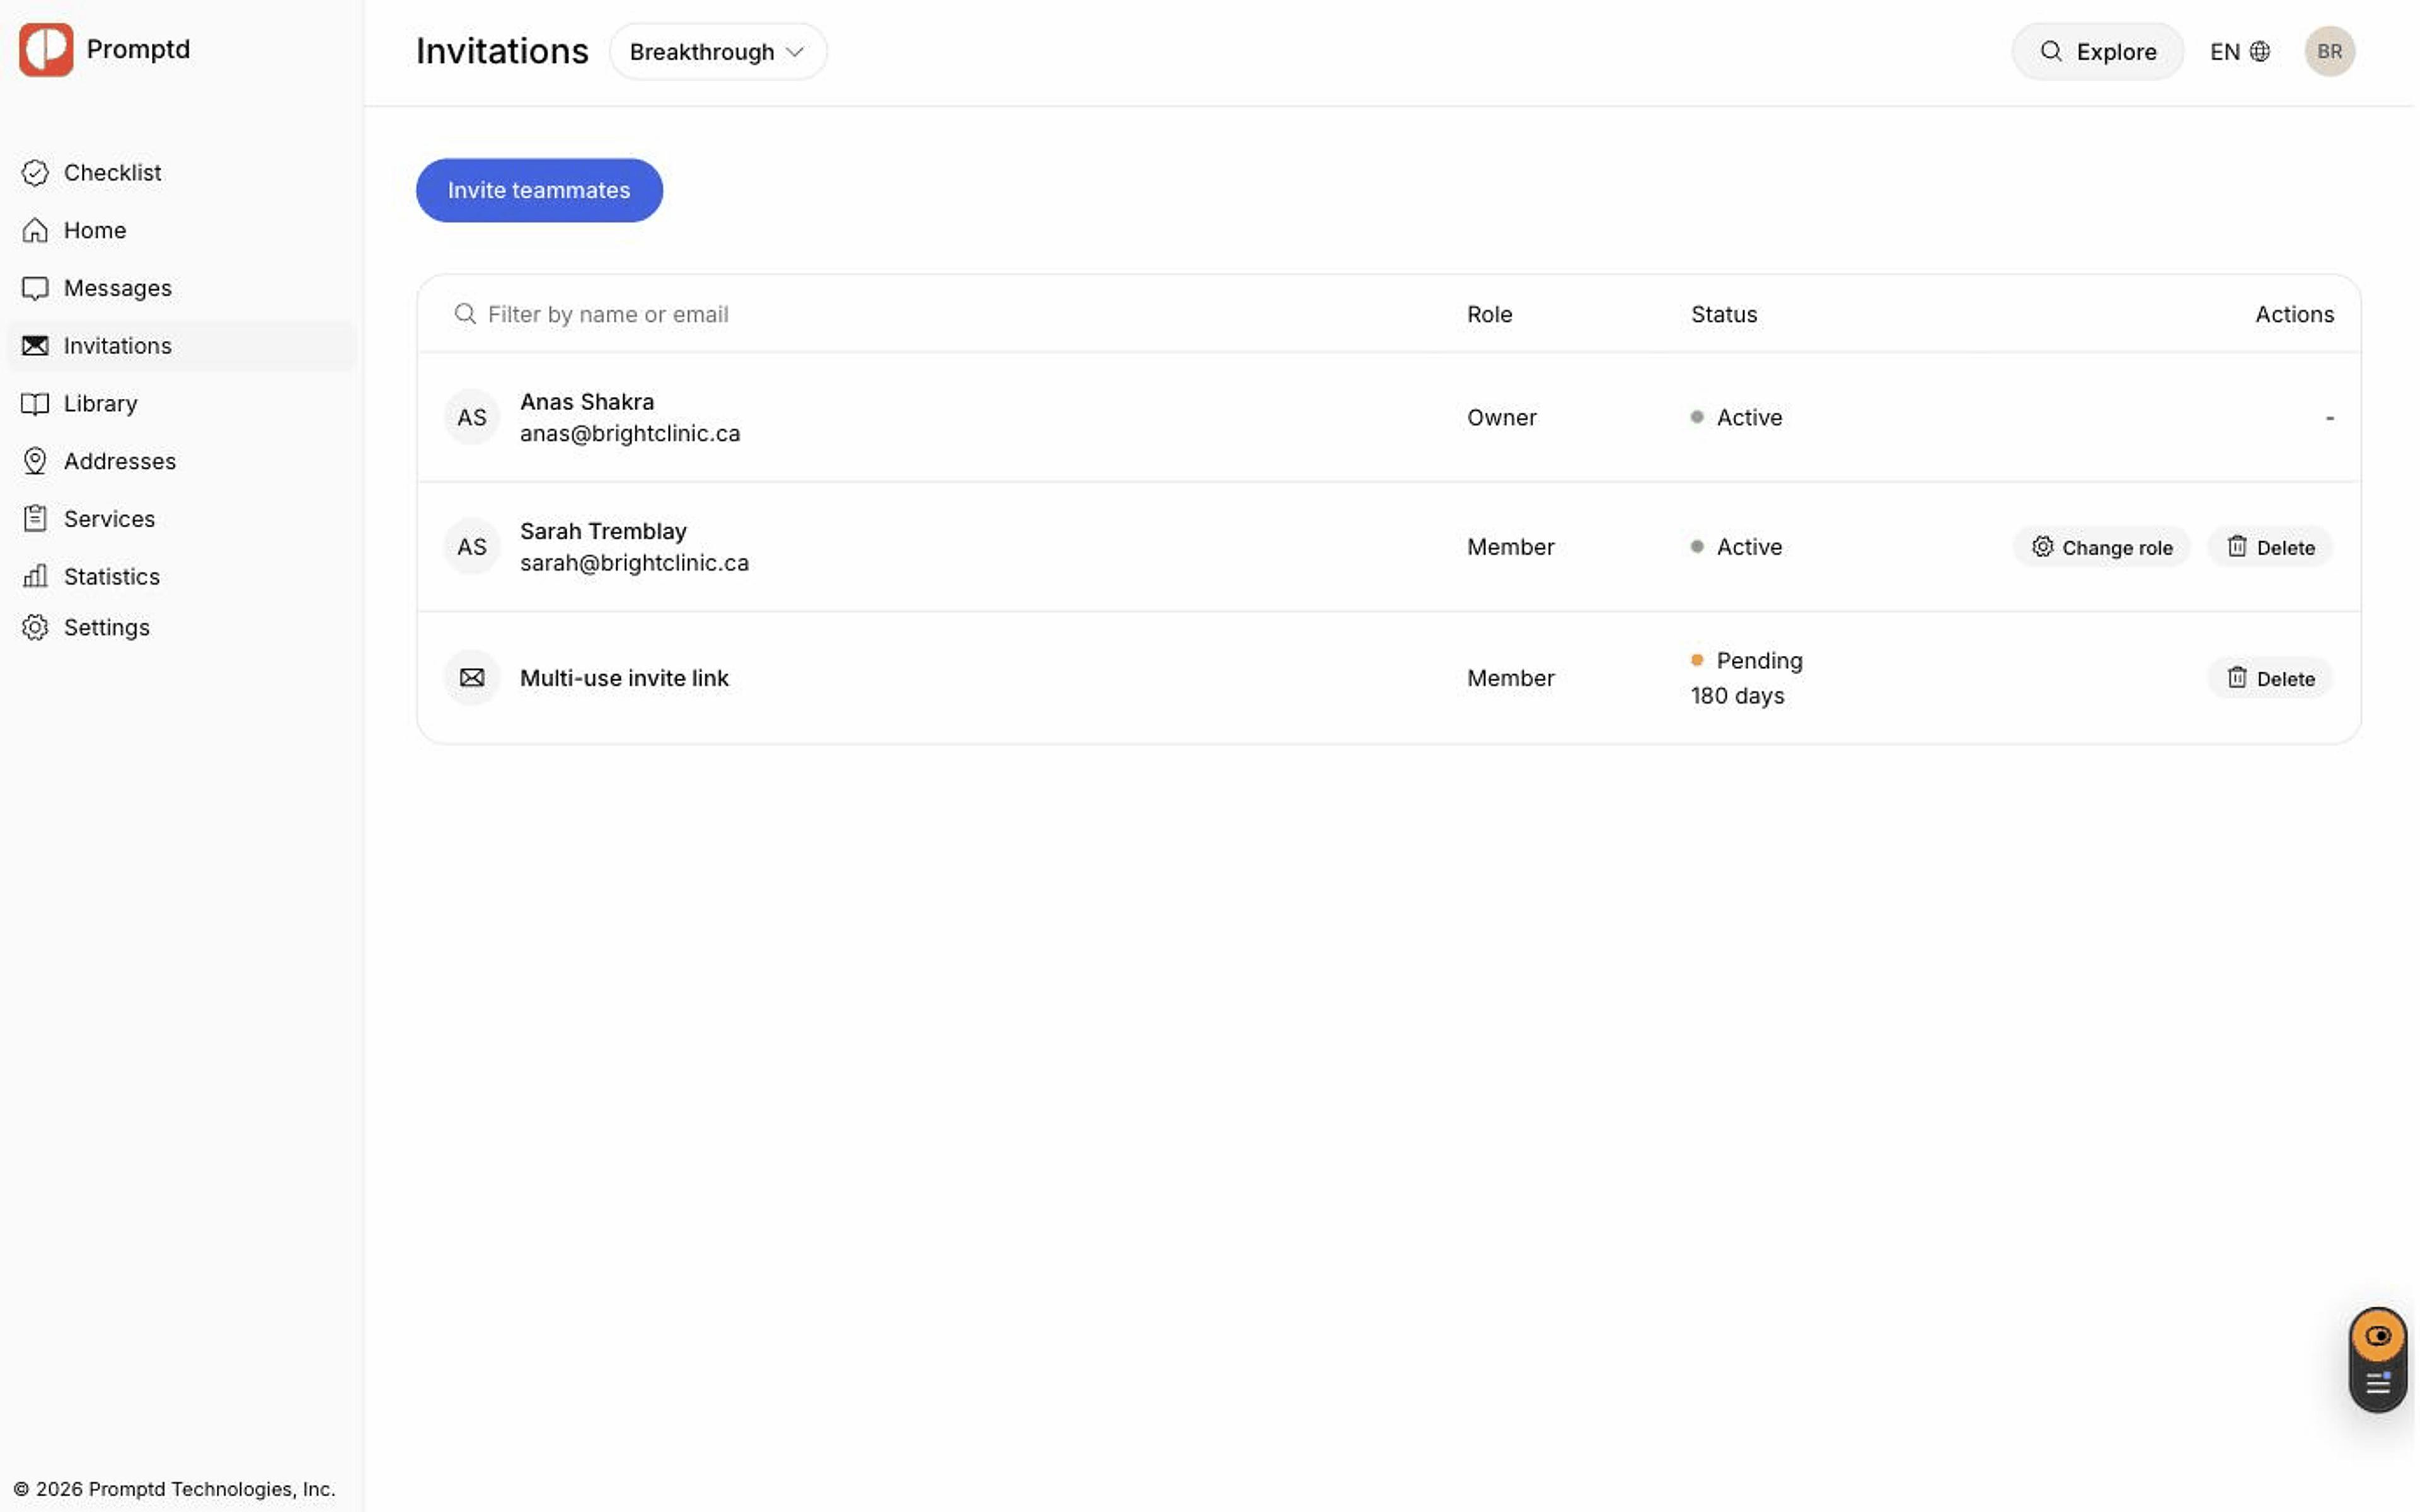Select the Multi-use invite link row text

click(624, 679)
